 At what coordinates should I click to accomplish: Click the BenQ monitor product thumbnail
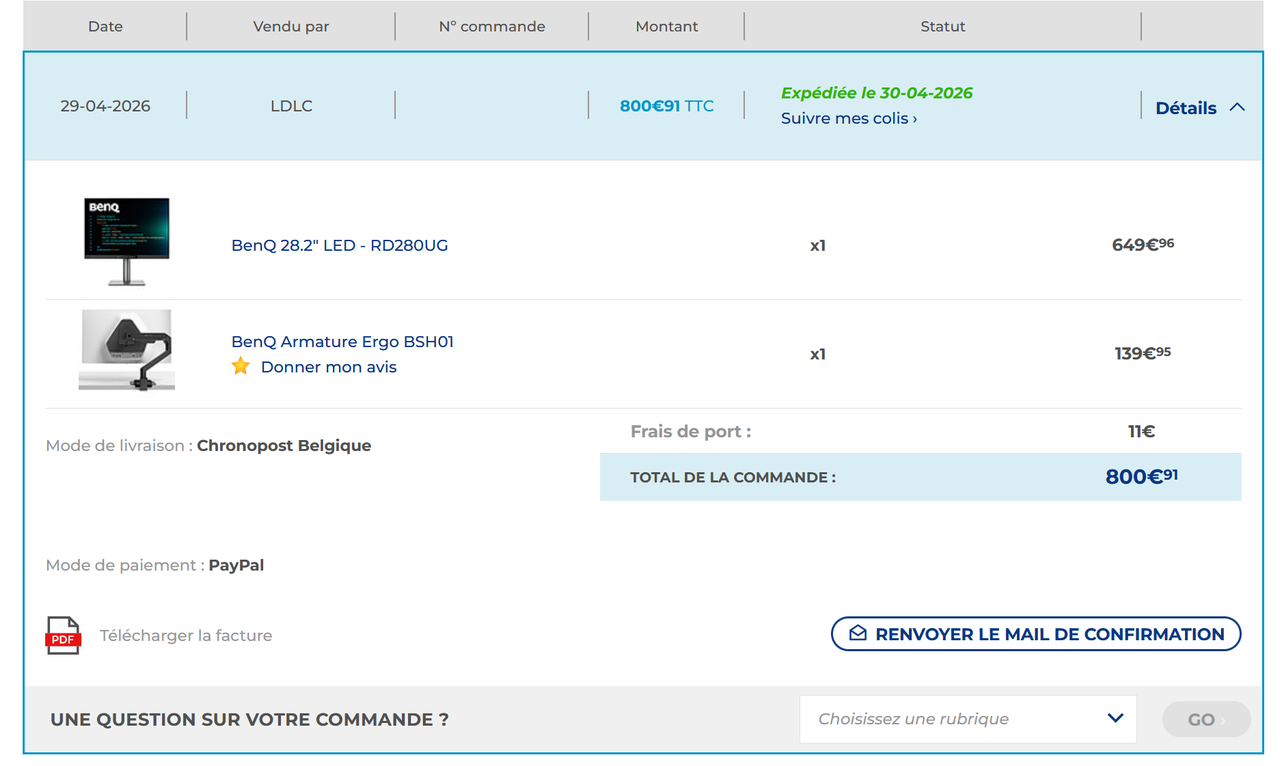[x=127, y=242]
